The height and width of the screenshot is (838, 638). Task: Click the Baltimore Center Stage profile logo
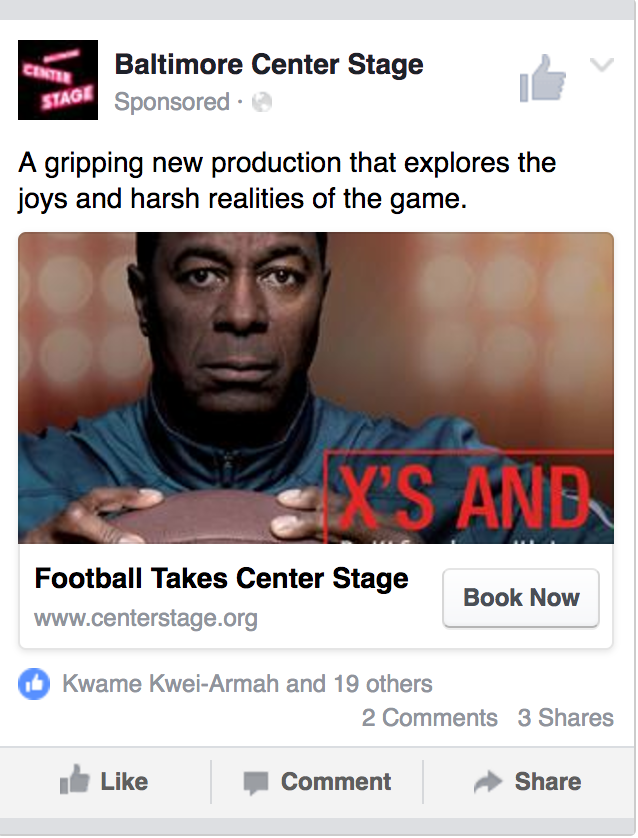58,80
